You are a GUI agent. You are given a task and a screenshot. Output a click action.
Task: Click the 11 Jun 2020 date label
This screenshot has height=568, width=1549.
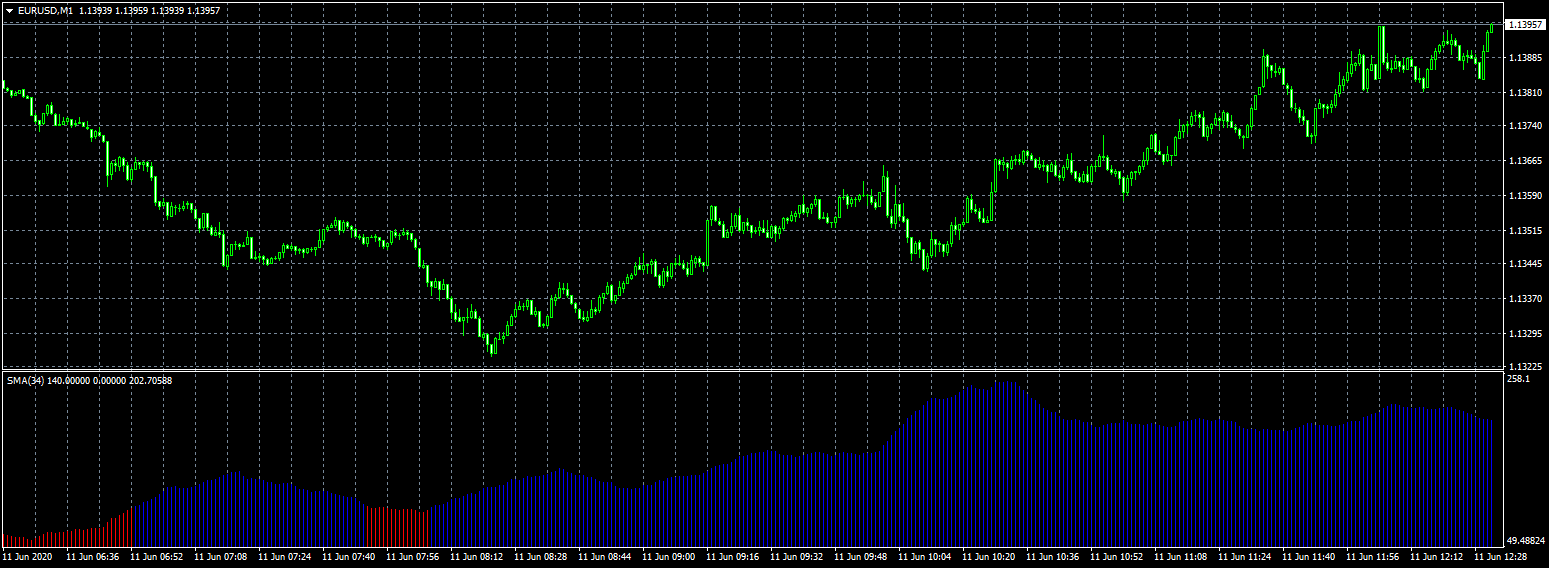tap(27, 556)
